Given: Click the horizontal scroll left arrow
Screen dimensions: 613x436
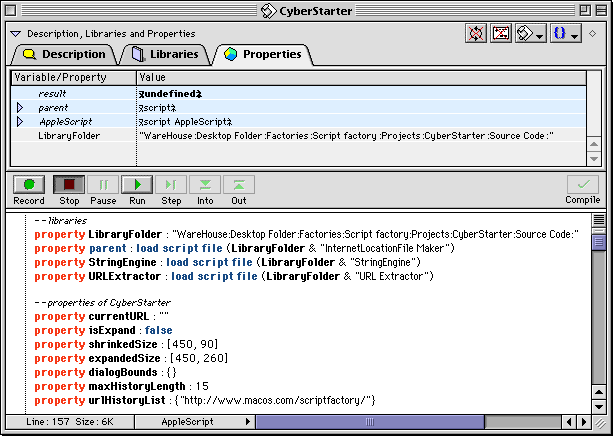Looking at the screenshot, I should pyautogui.click(x=569, y=422).
